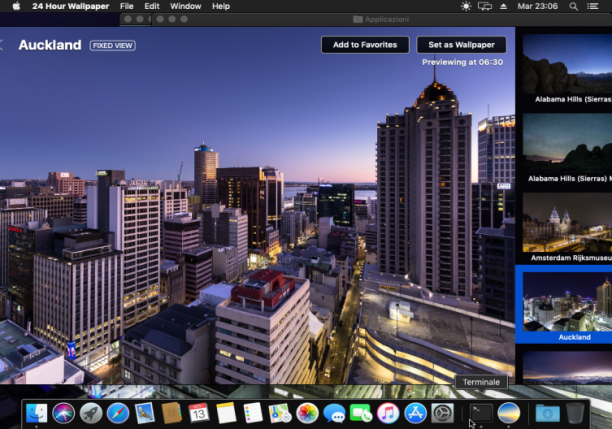Click the Applicazioni window title bar
The width and height of the screenshot is (612, 429).
coord(381,19)
